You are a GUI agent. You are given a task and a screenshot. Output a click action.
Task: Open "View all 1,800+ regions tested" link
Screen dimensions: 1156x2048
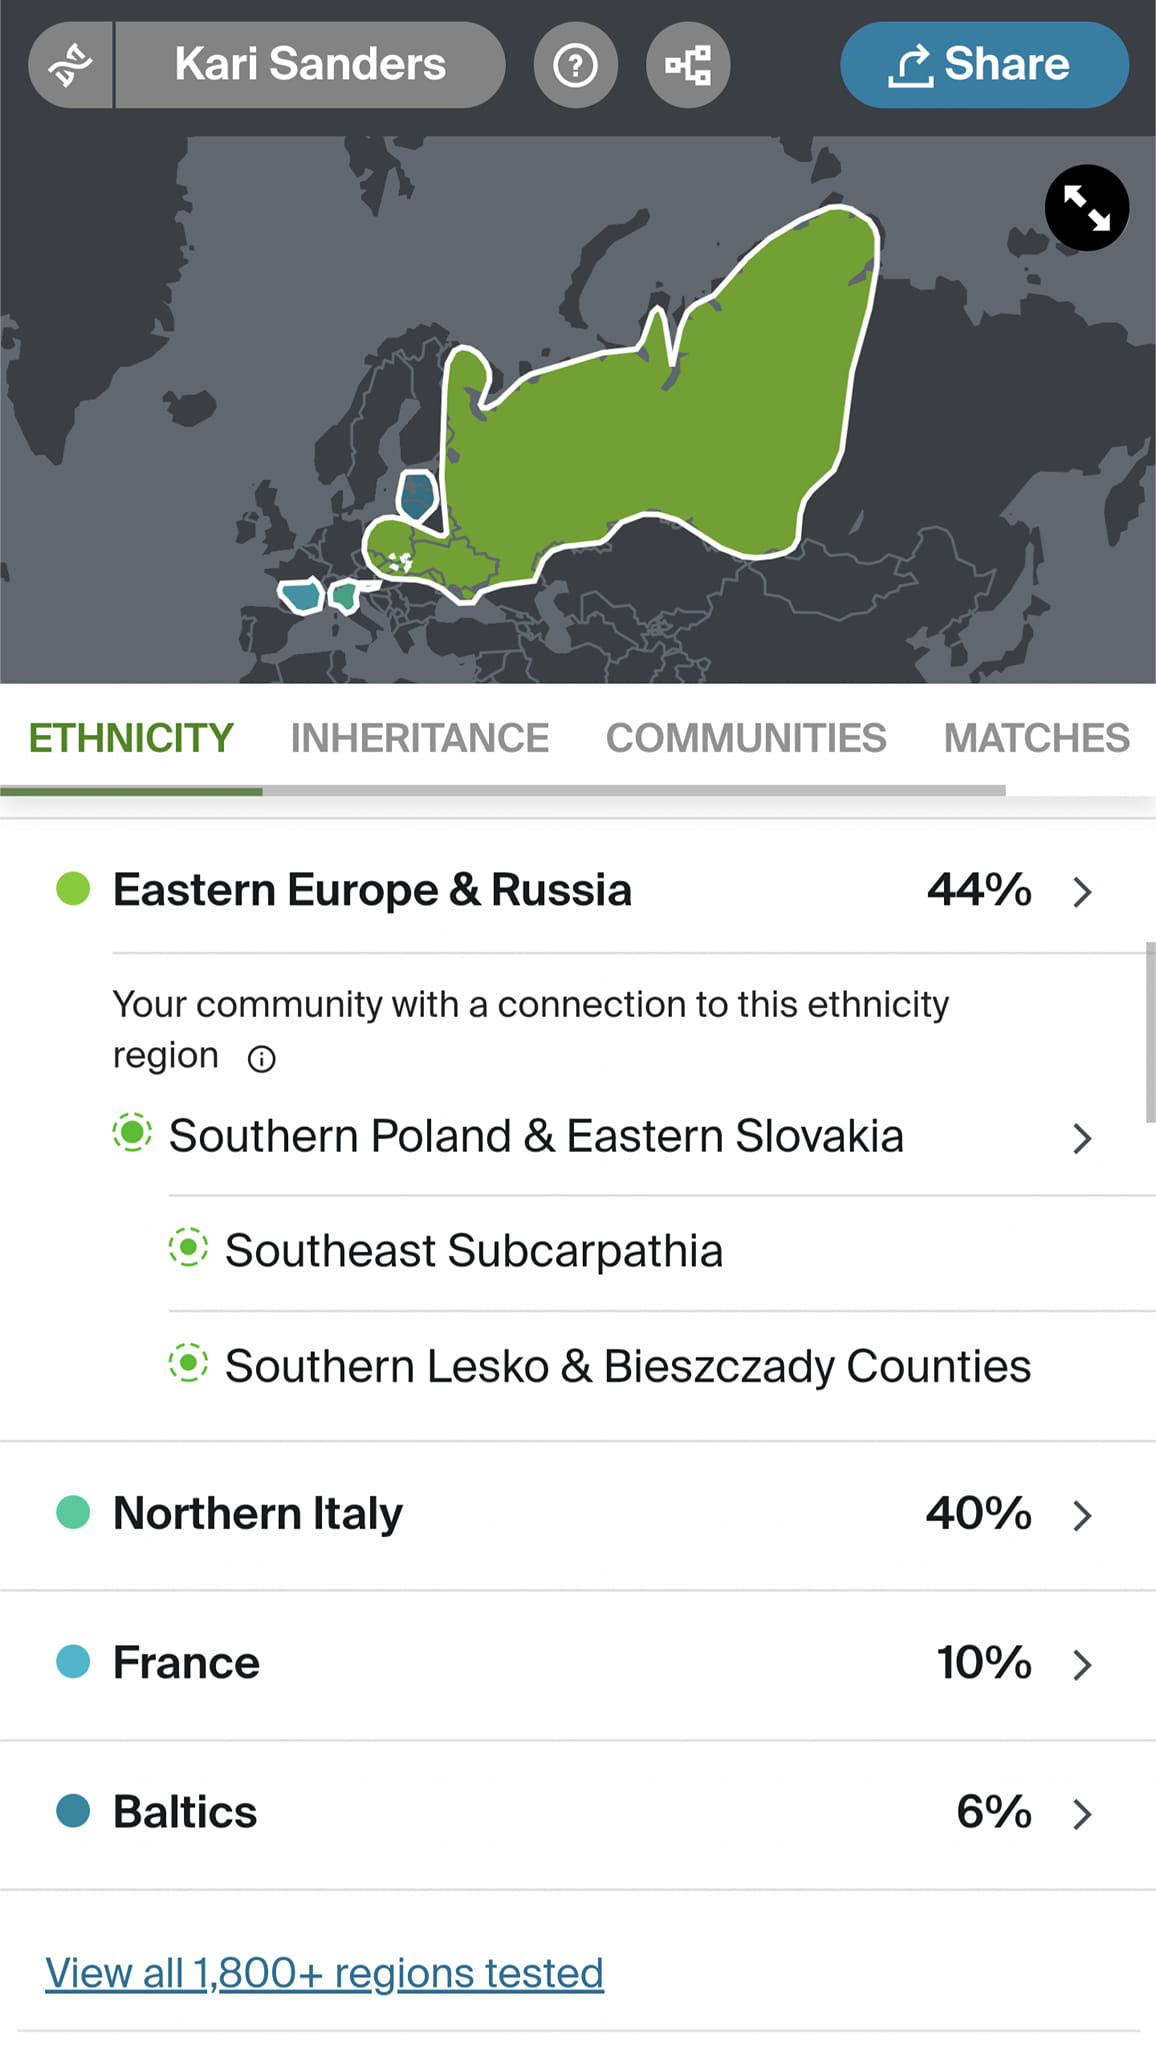tap(324, 1973)
